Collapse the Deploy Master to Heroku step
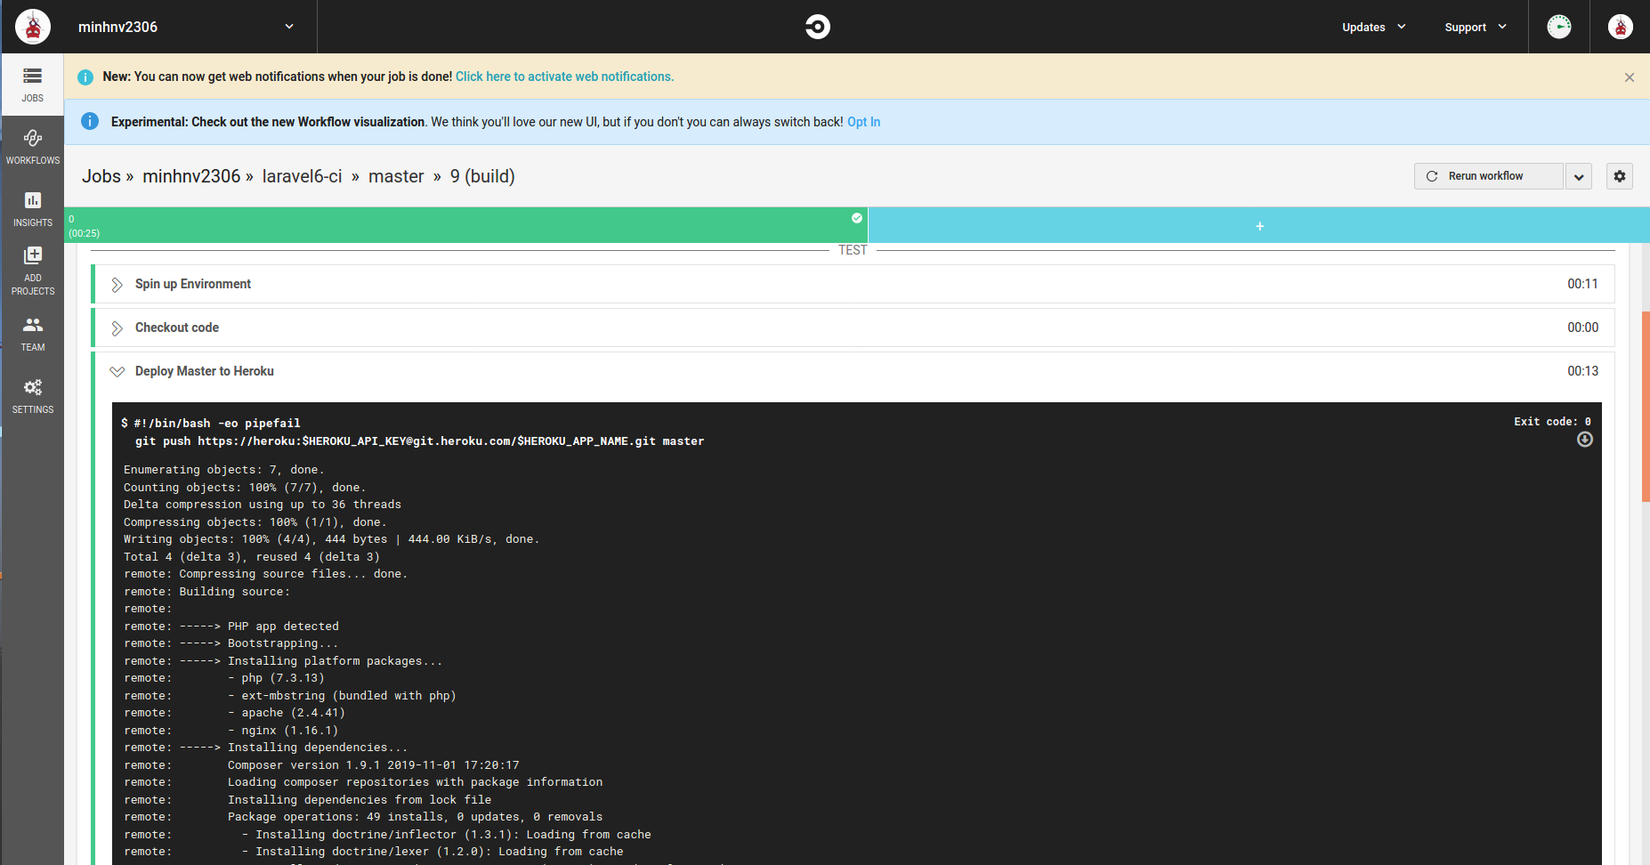1650x865 pixels. (117, 372)
